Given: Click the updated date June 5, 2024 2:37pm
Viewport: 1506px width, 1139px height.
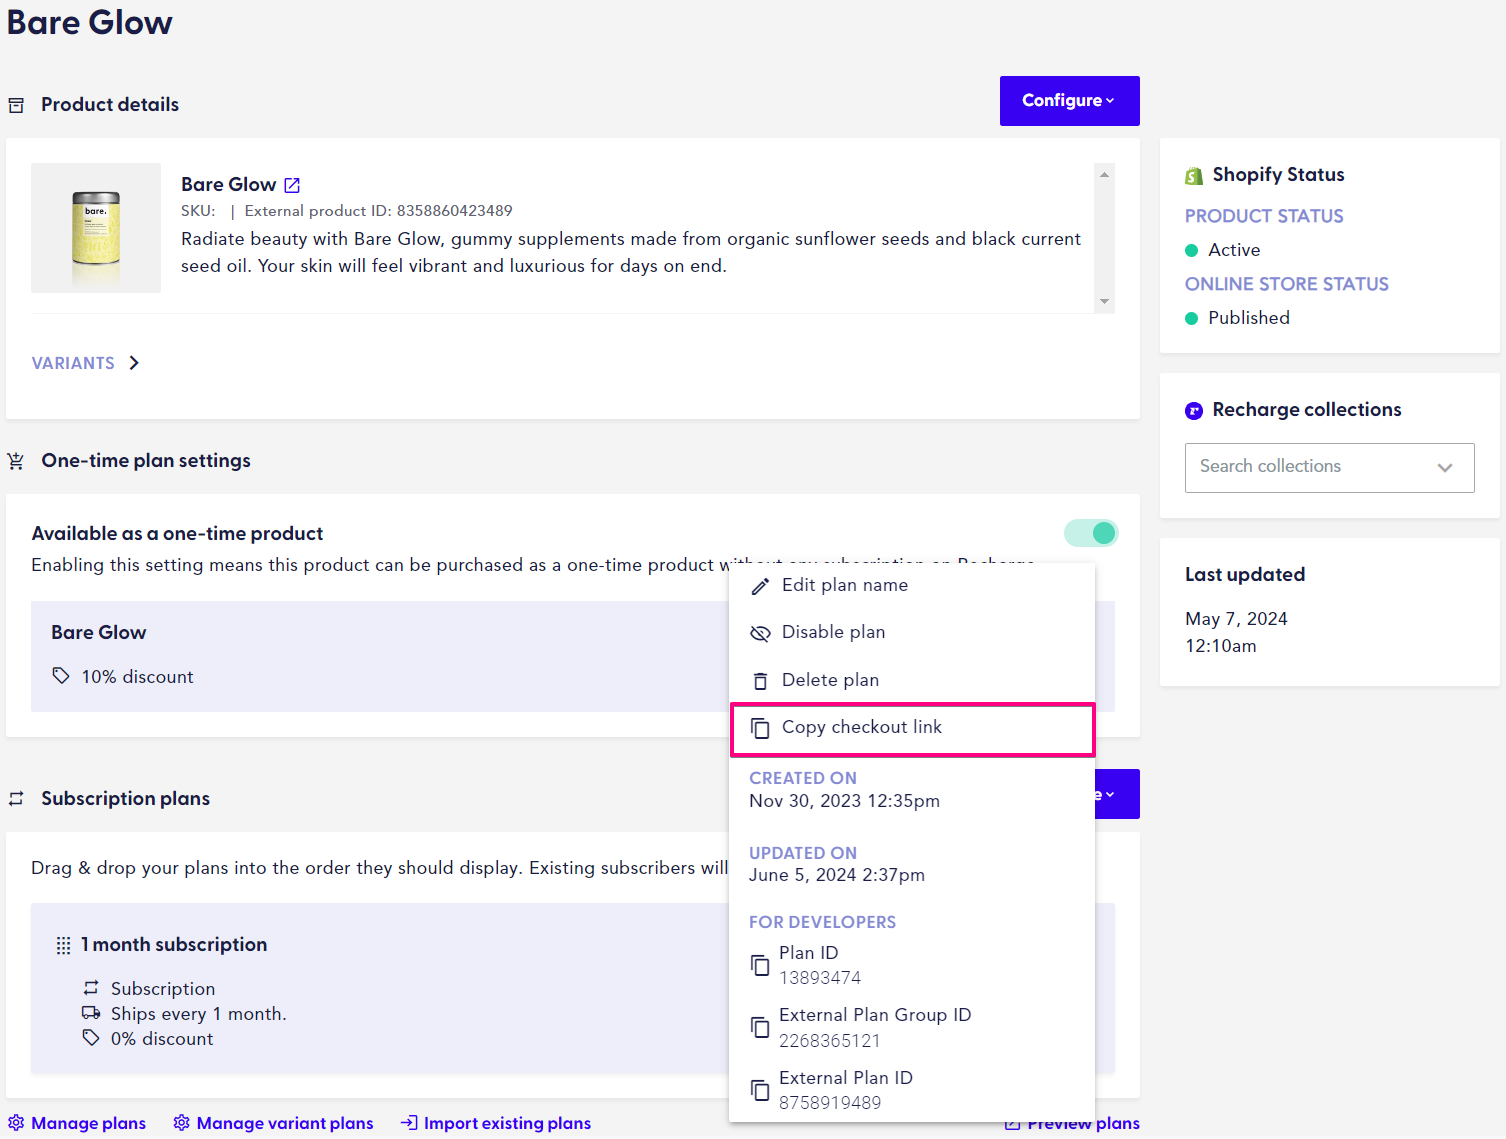Looking at the screenshot, I should [837, 875].
